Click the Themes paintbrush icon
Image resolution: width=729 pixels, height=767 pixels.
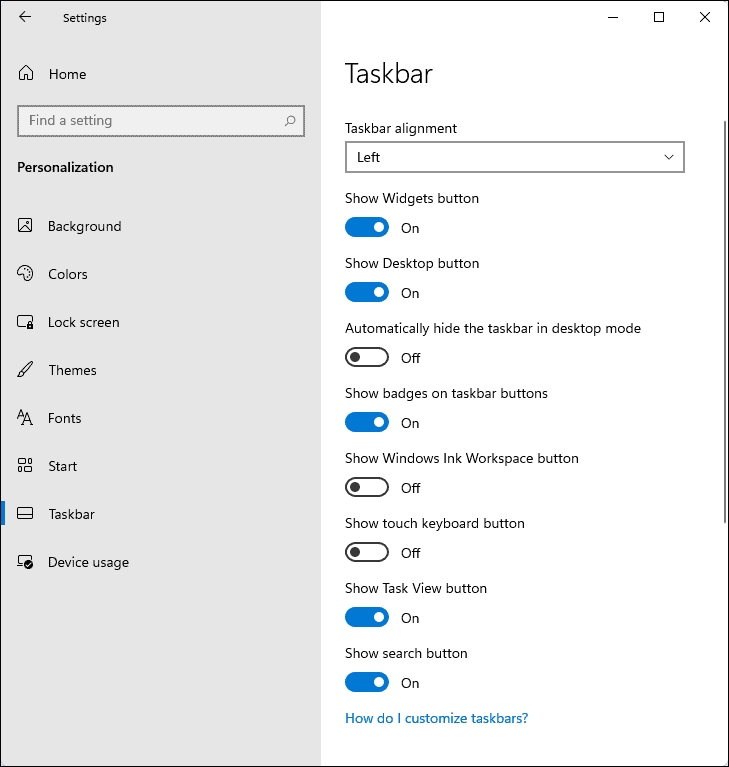(25, 370)
